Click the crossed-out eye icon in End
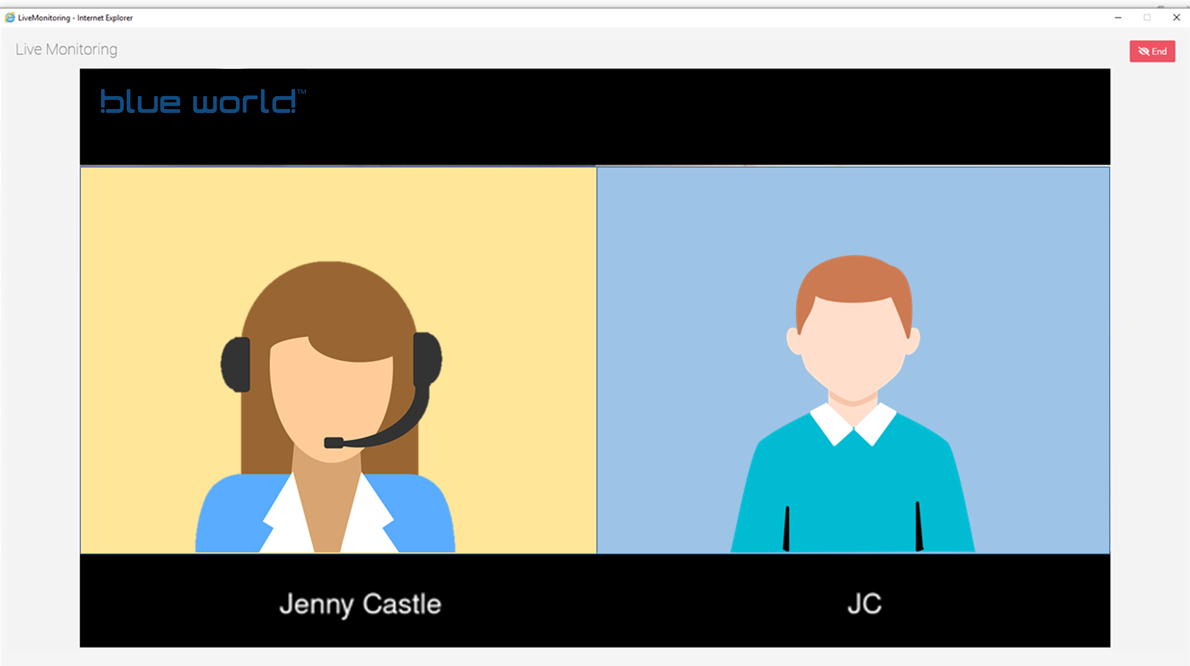Screen dimensions: 1190x666 [x=1143, y=52]
